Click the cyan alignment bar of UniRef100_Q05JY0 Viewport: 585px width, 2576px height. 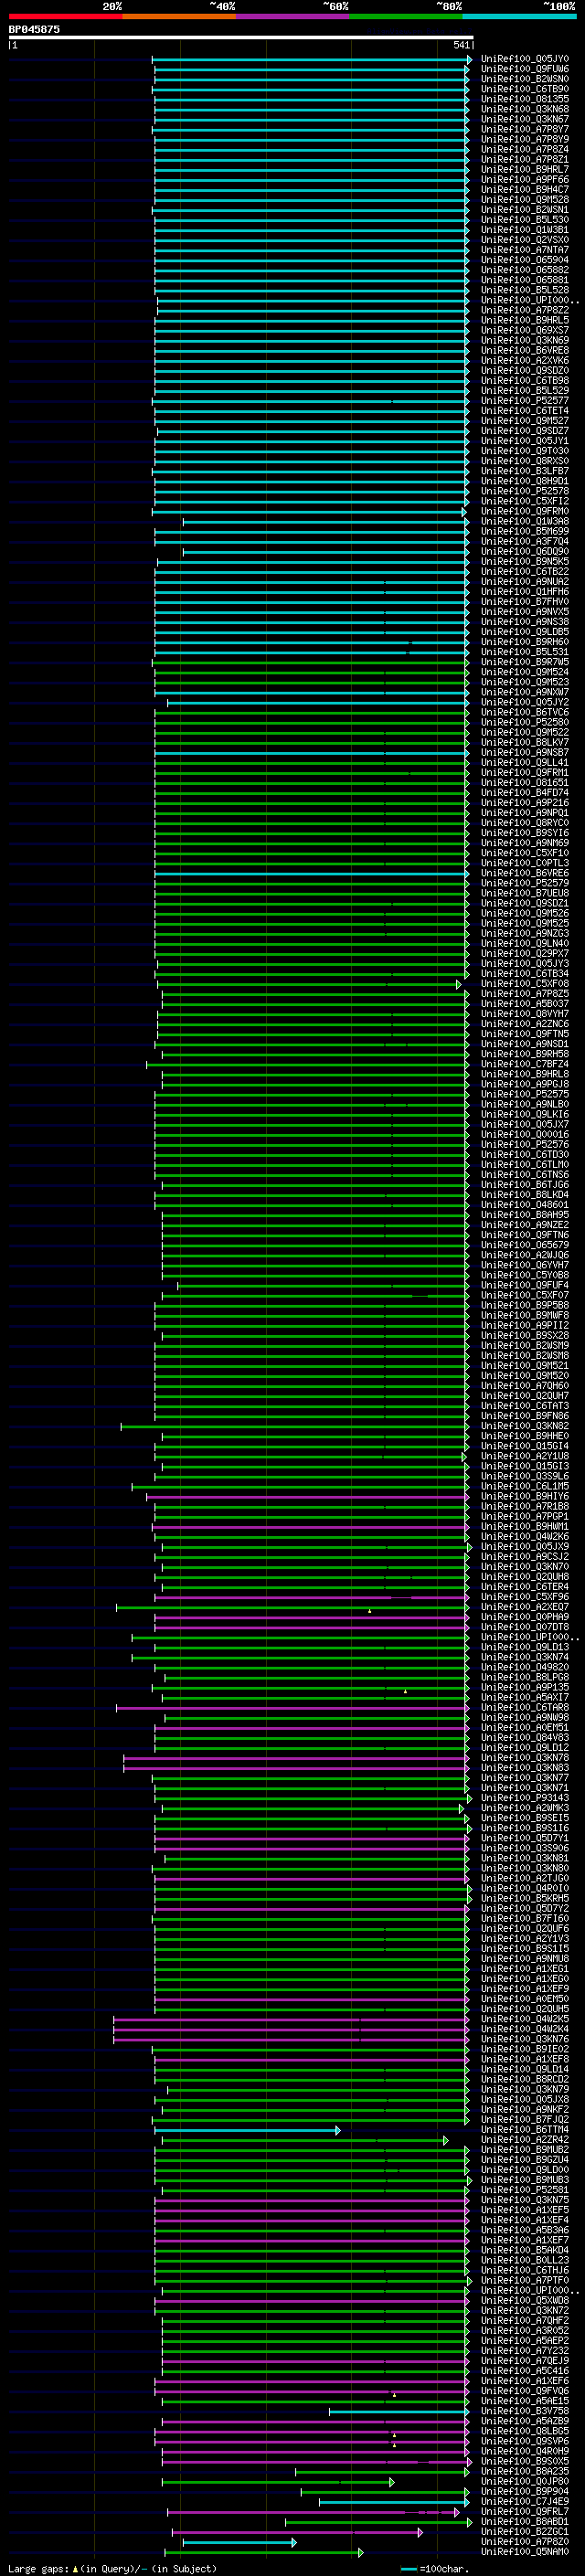click(x=311, y=59)
